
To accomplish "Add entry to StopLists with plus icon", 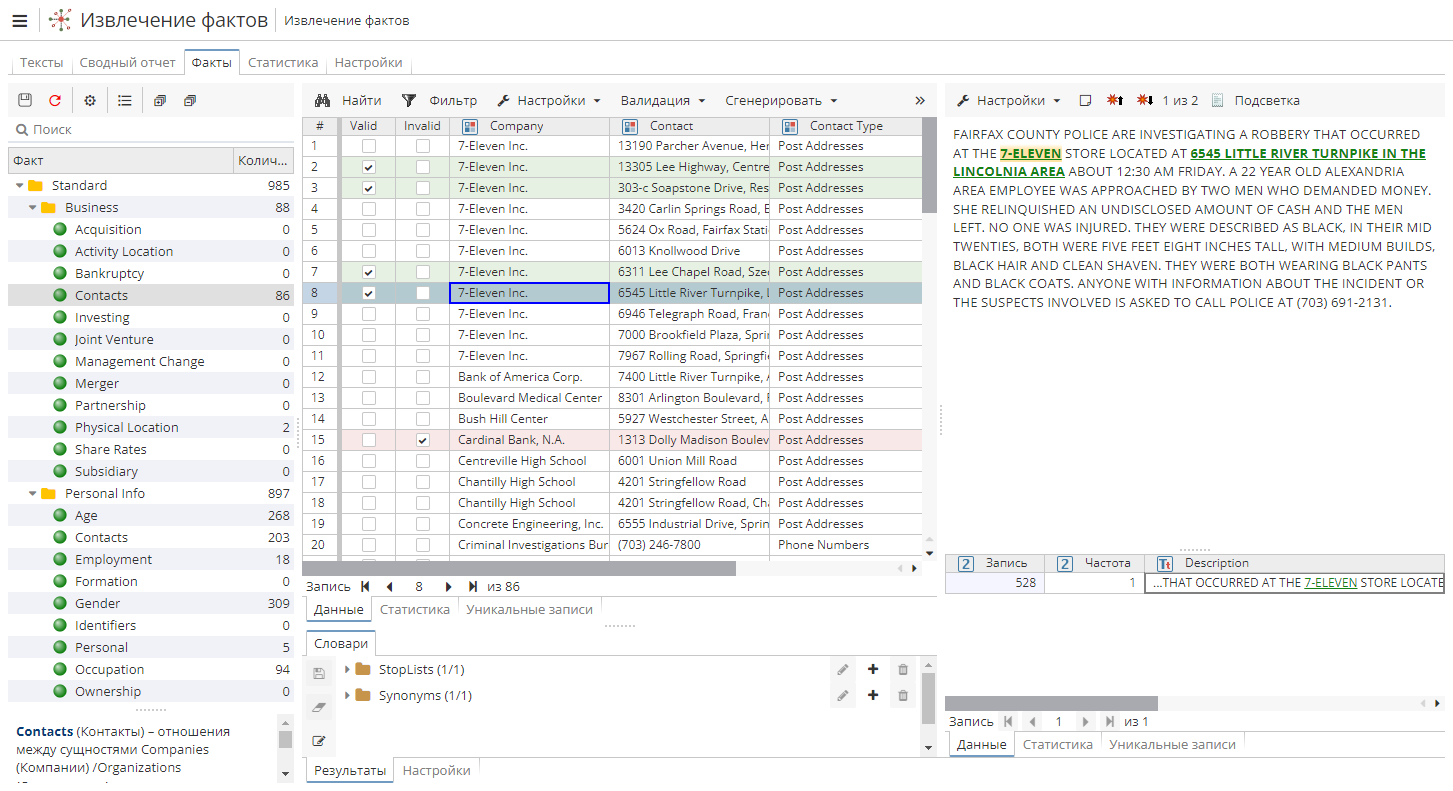I will tap(873, 669).
